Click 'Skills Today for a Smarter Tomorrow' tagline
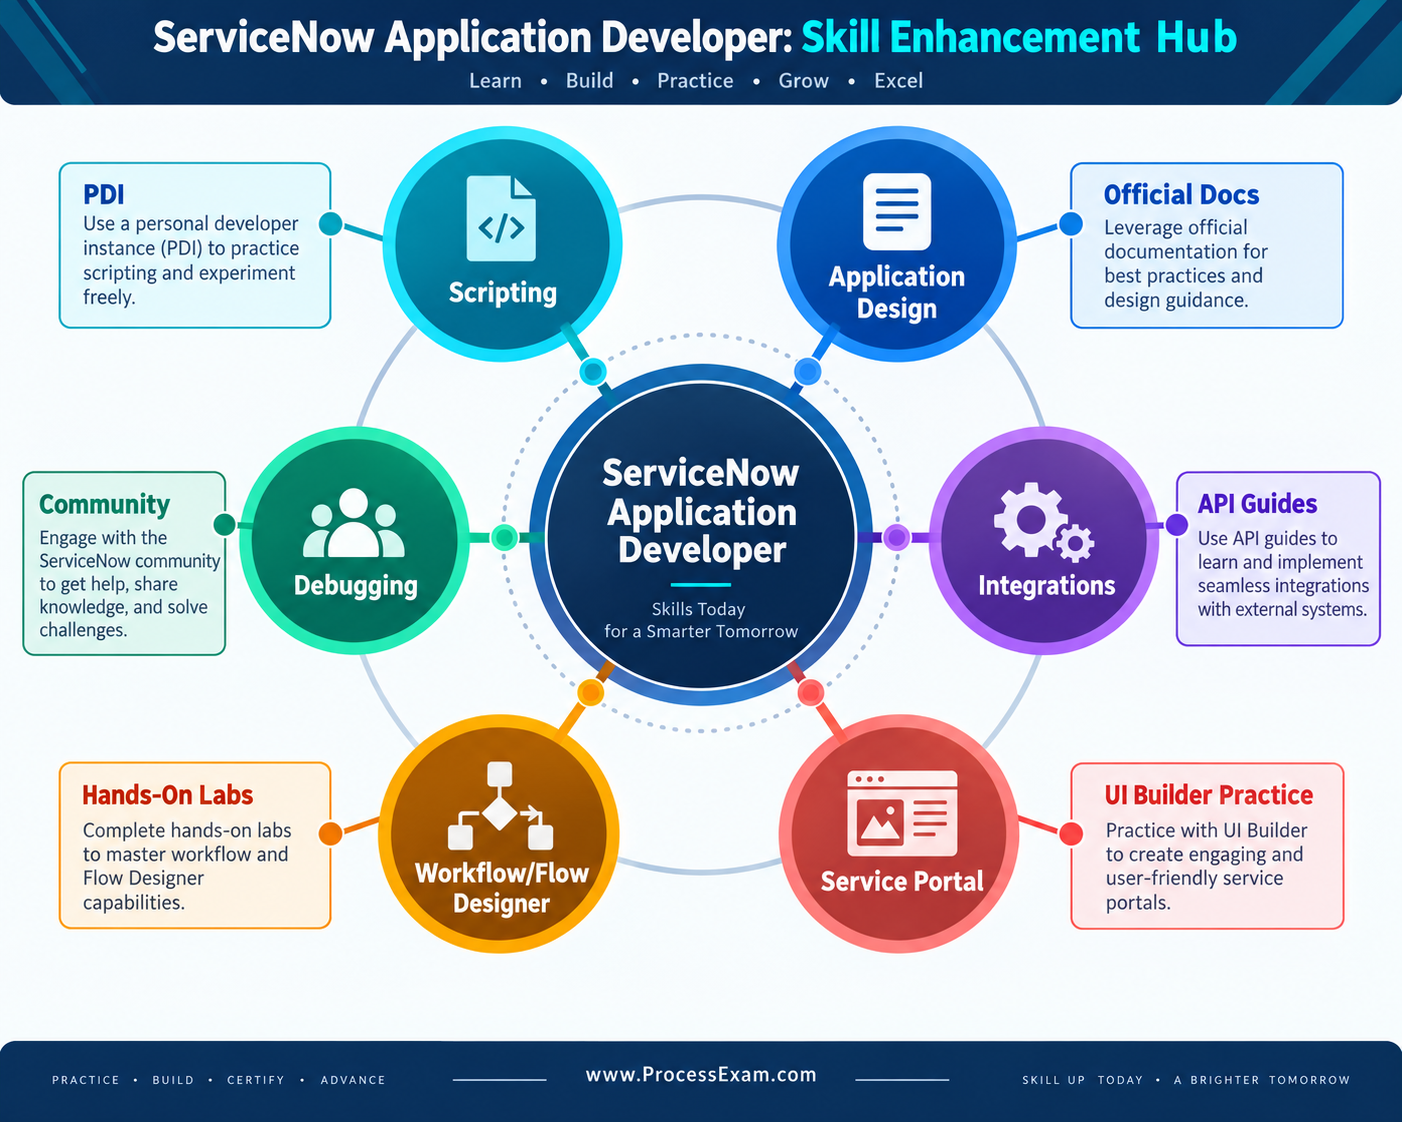Screen dimensions: 1402x1122 point(700,620)
